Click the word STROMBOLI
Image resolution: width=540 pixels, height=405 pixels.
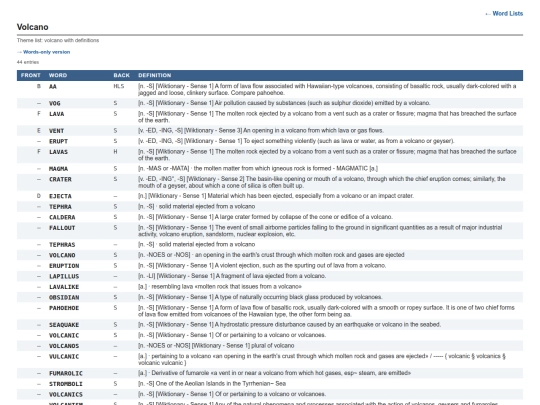[x=66, y=384]
